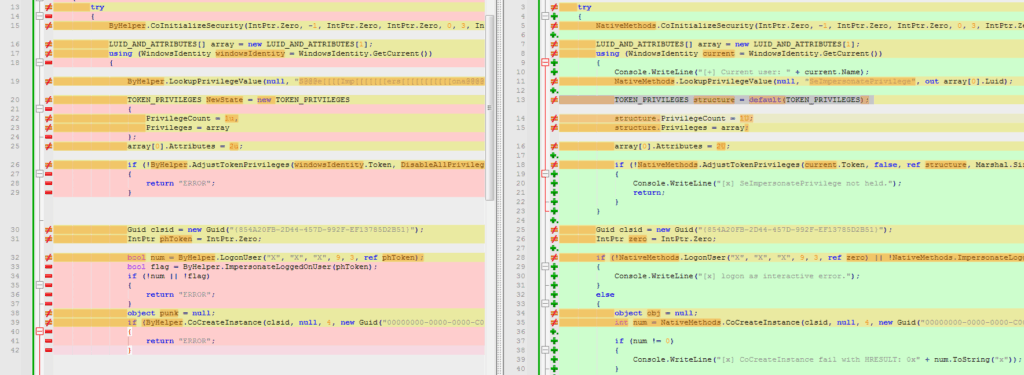This screenshot has width=1024, height=375.
Task: Collapse the red fold box at left line 40
Action: [x=39, y=332]
